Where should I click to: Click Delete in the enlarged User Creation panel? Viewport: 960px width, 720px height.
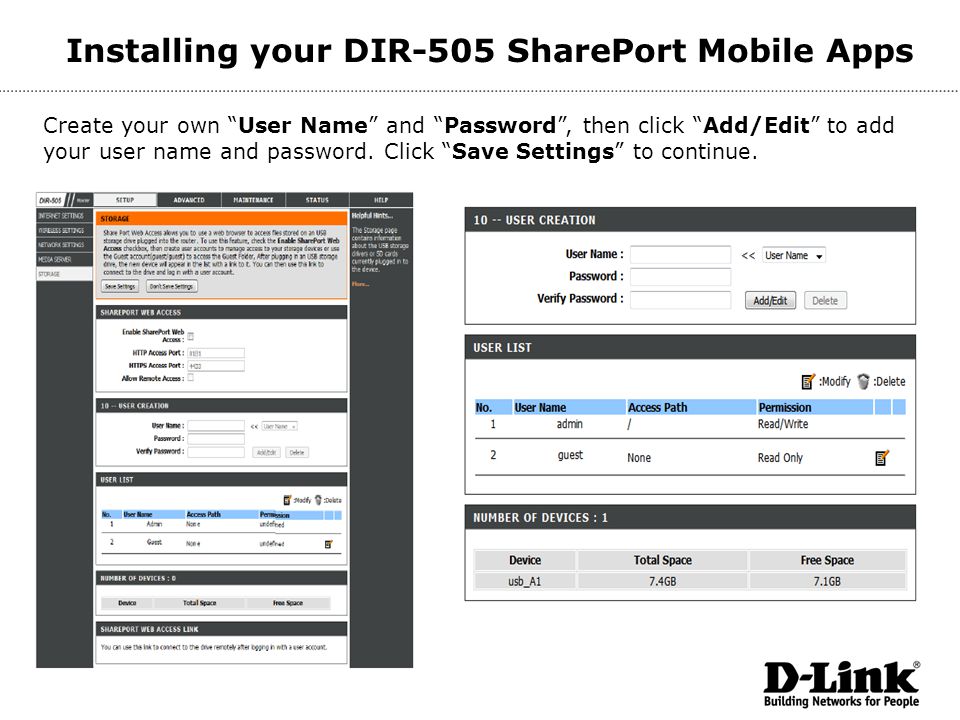pos(825,301)
